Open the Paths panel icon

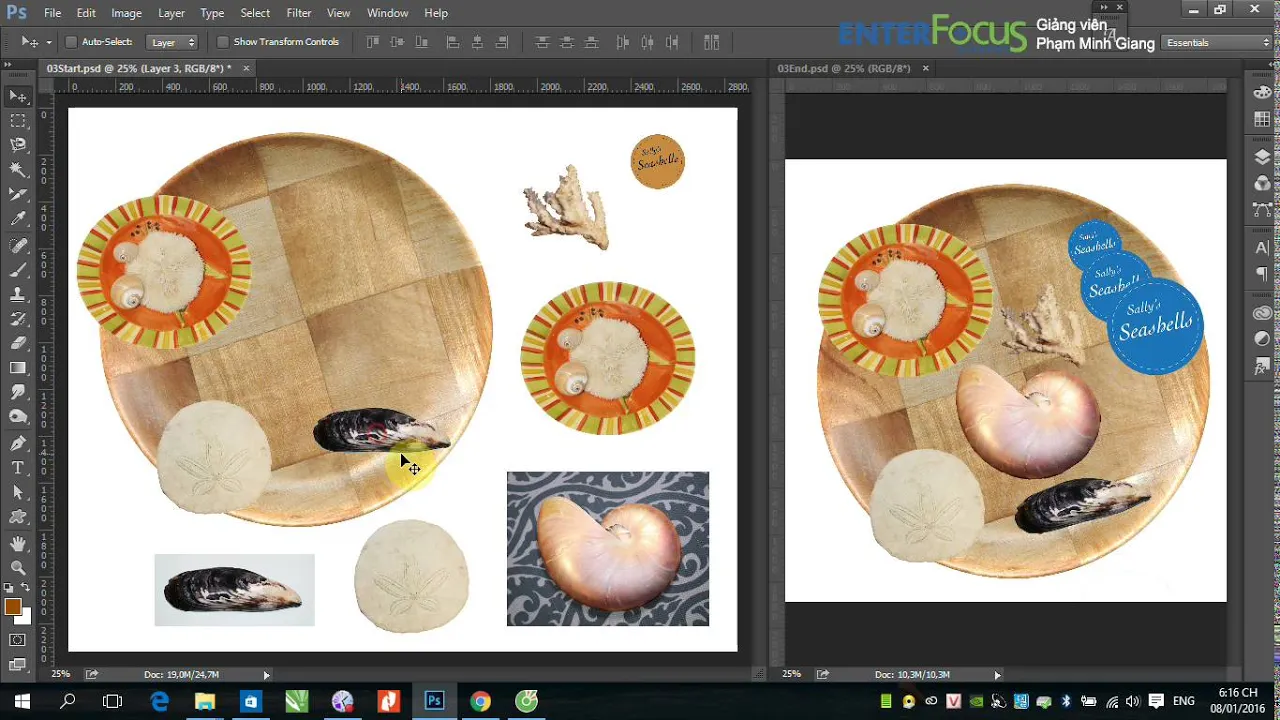coord(1262,210)
